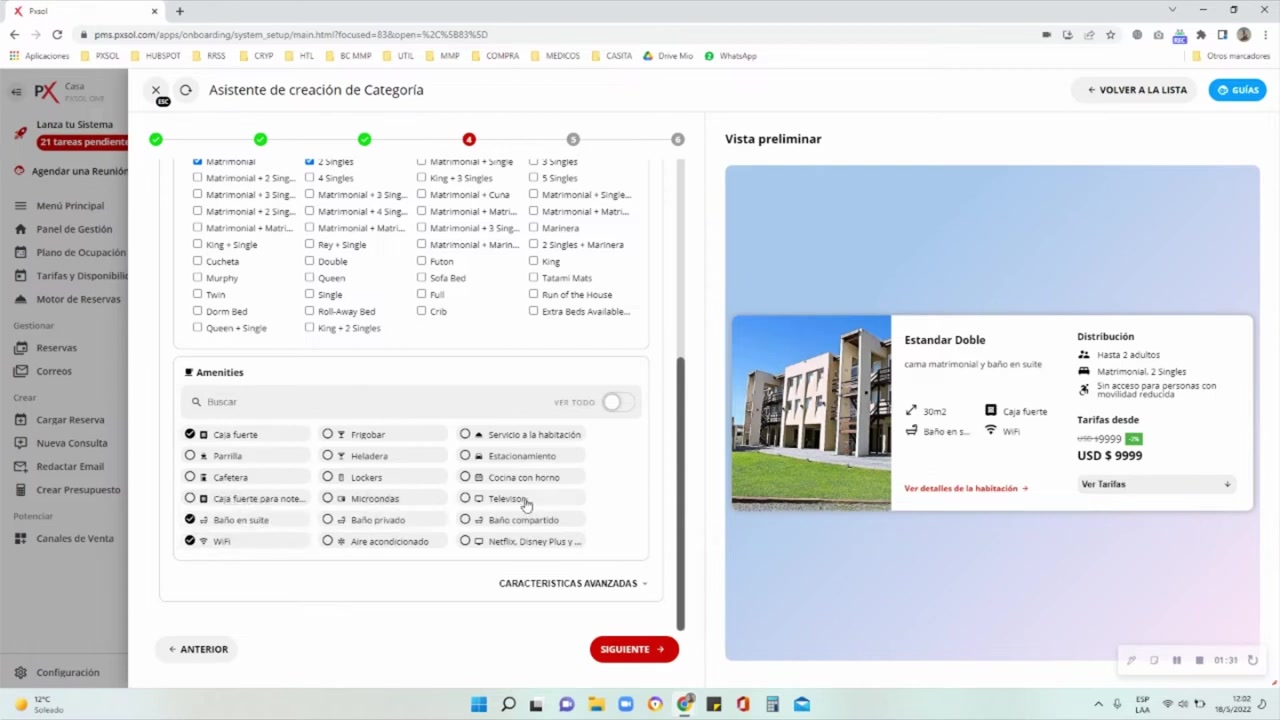Click the Windows taskbar search icon
Screen dimensions: 1280x720
pos(508,704)
